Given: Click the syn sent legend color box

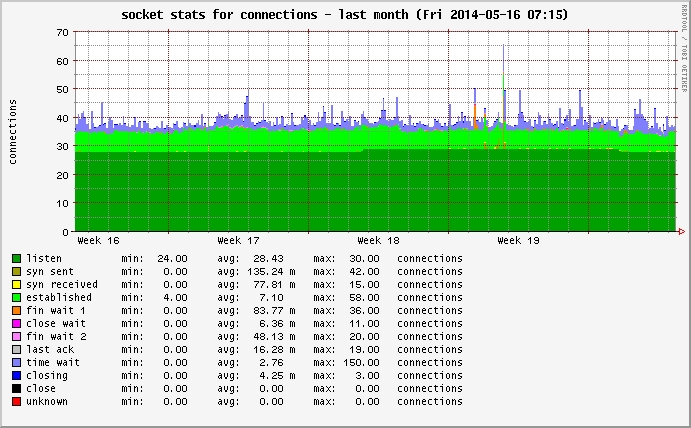Looking at the screenshot, I should click(x=16, y=271).
